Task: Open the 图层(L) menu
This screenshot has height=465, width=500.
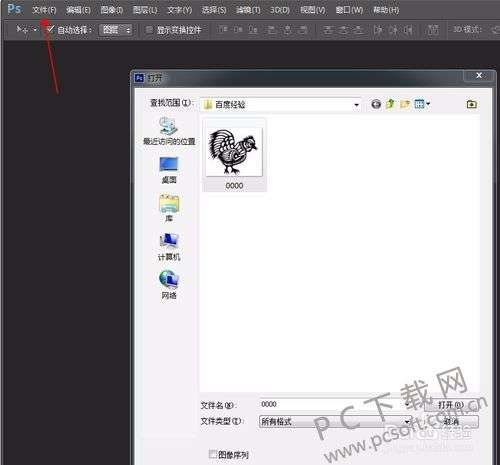Action: pos(145,10)
